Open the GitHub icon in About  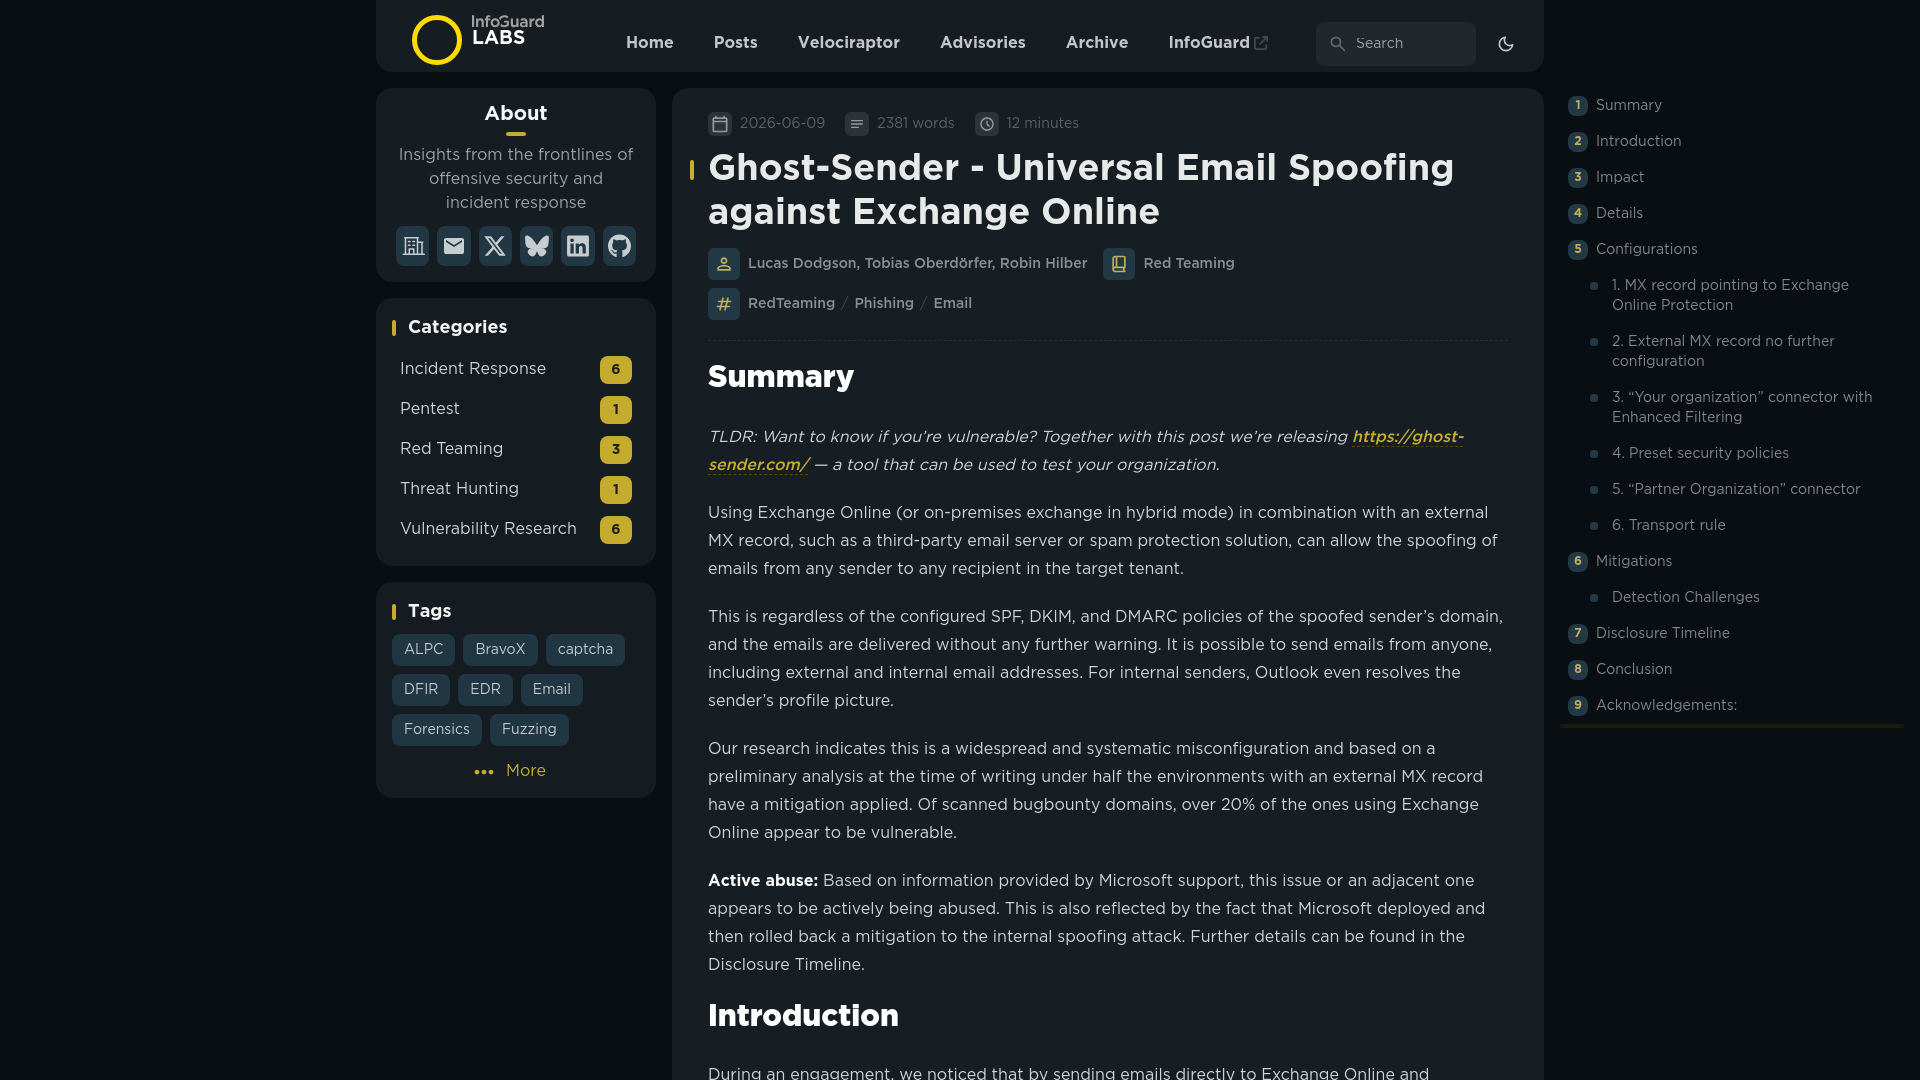620,246
